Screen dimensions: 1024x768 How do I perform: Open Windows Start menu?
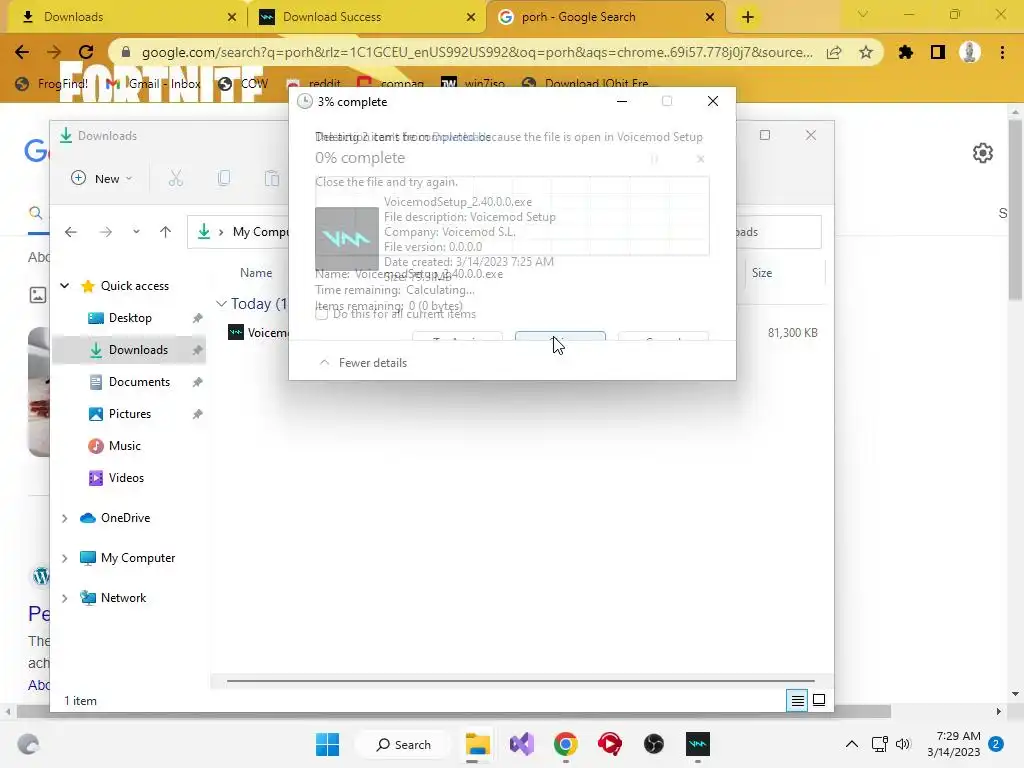coord(327,744)
